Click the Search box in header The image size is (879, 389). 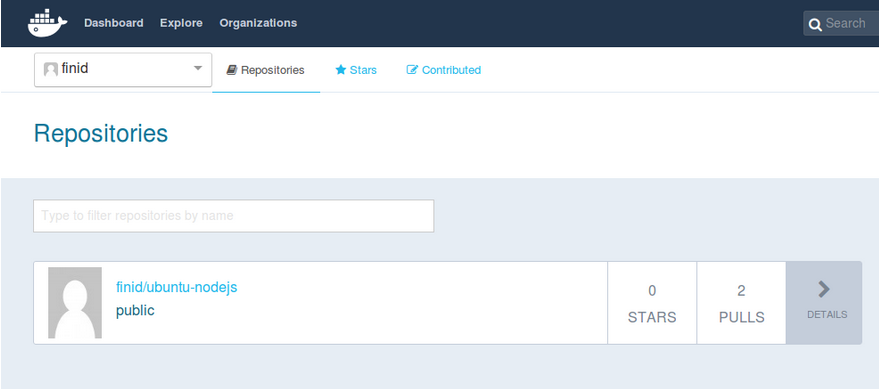841,24
